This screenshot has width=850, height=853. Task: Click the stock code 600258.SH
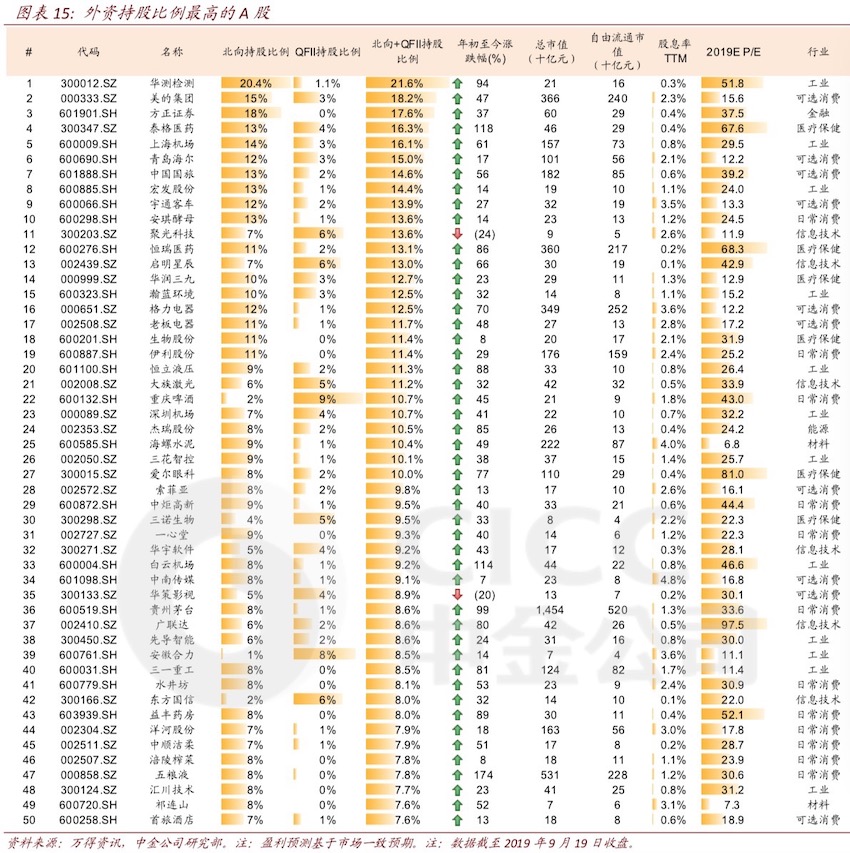pyautogui.click(x=88, y=820)
